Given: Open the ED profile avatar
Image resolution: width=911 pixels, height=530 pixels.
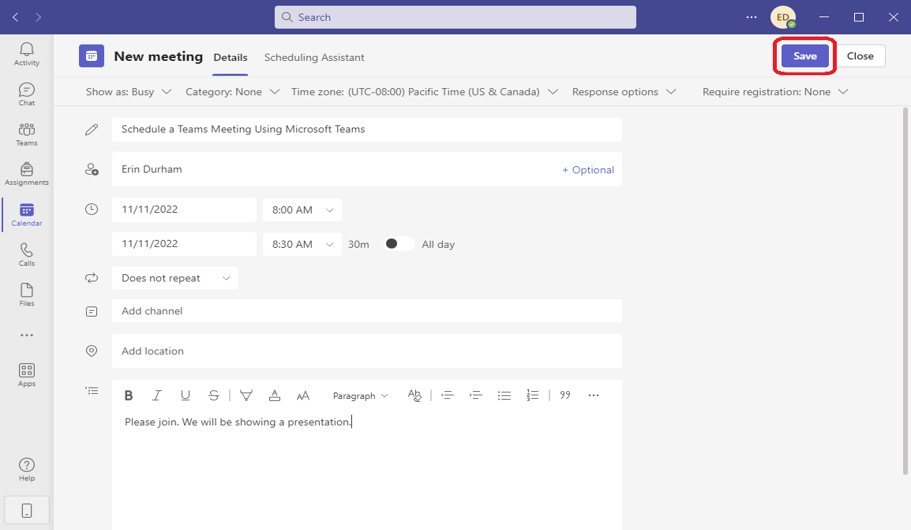Looking at the screenshot, I should tap(783, 17).
